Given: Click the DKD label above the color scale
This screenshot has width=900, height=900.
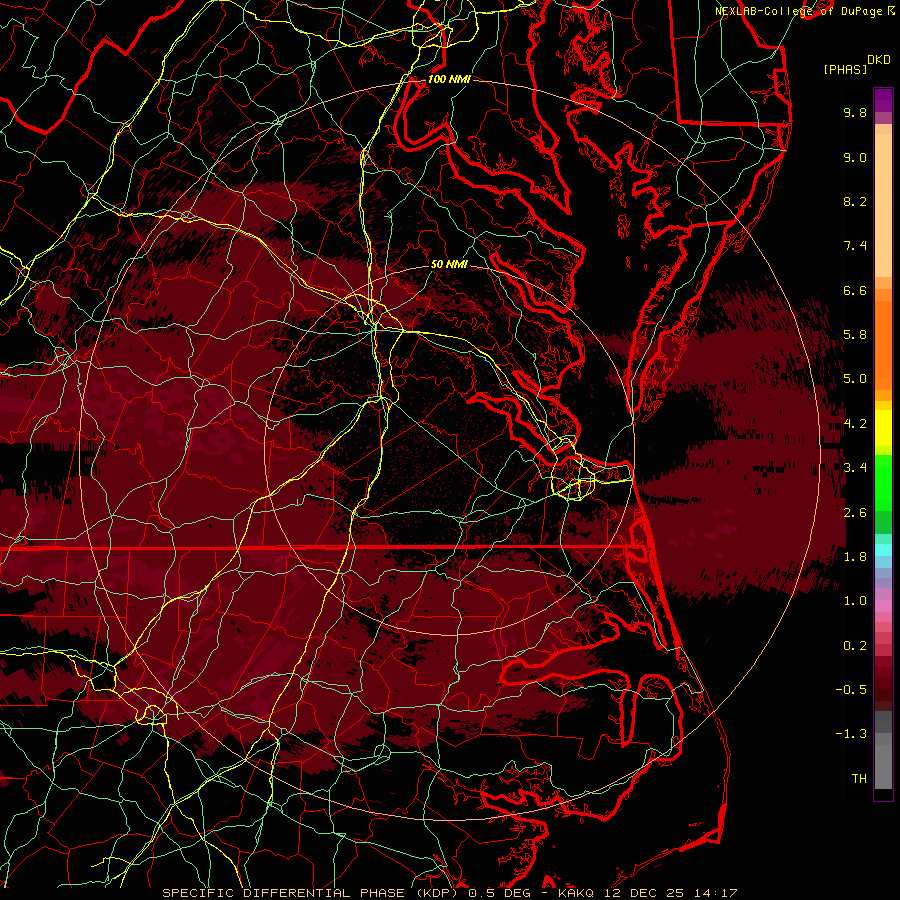Looking at the screenshot, I should [x=879, y=60].
